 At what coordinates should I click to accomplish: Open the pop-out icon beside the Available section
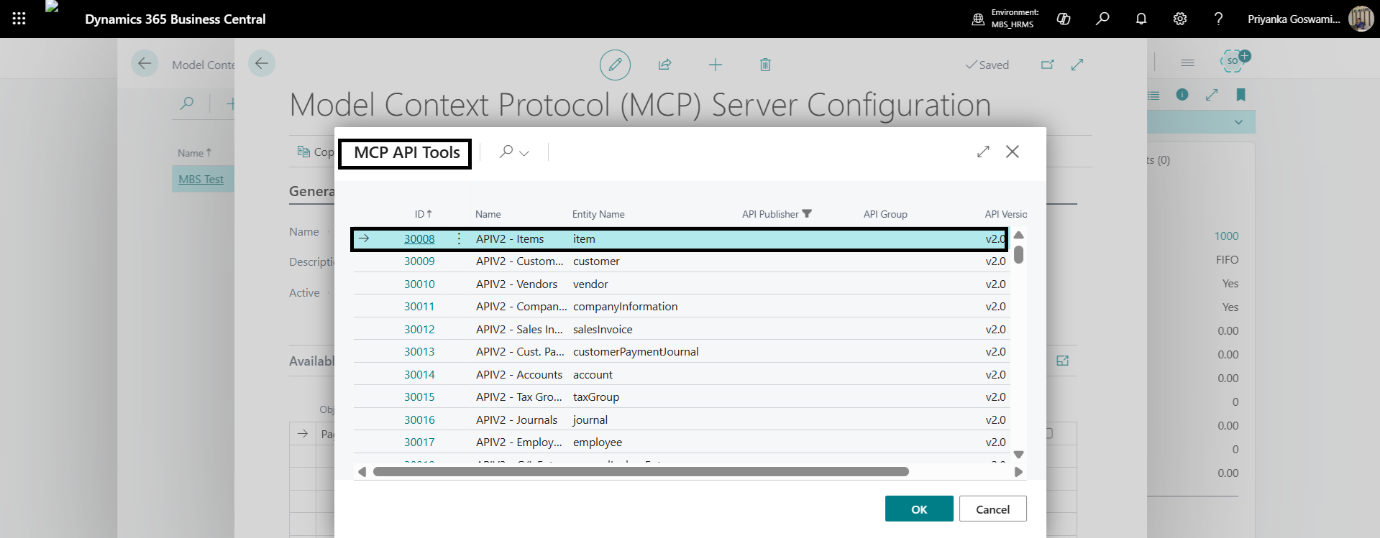point(1062,360)
